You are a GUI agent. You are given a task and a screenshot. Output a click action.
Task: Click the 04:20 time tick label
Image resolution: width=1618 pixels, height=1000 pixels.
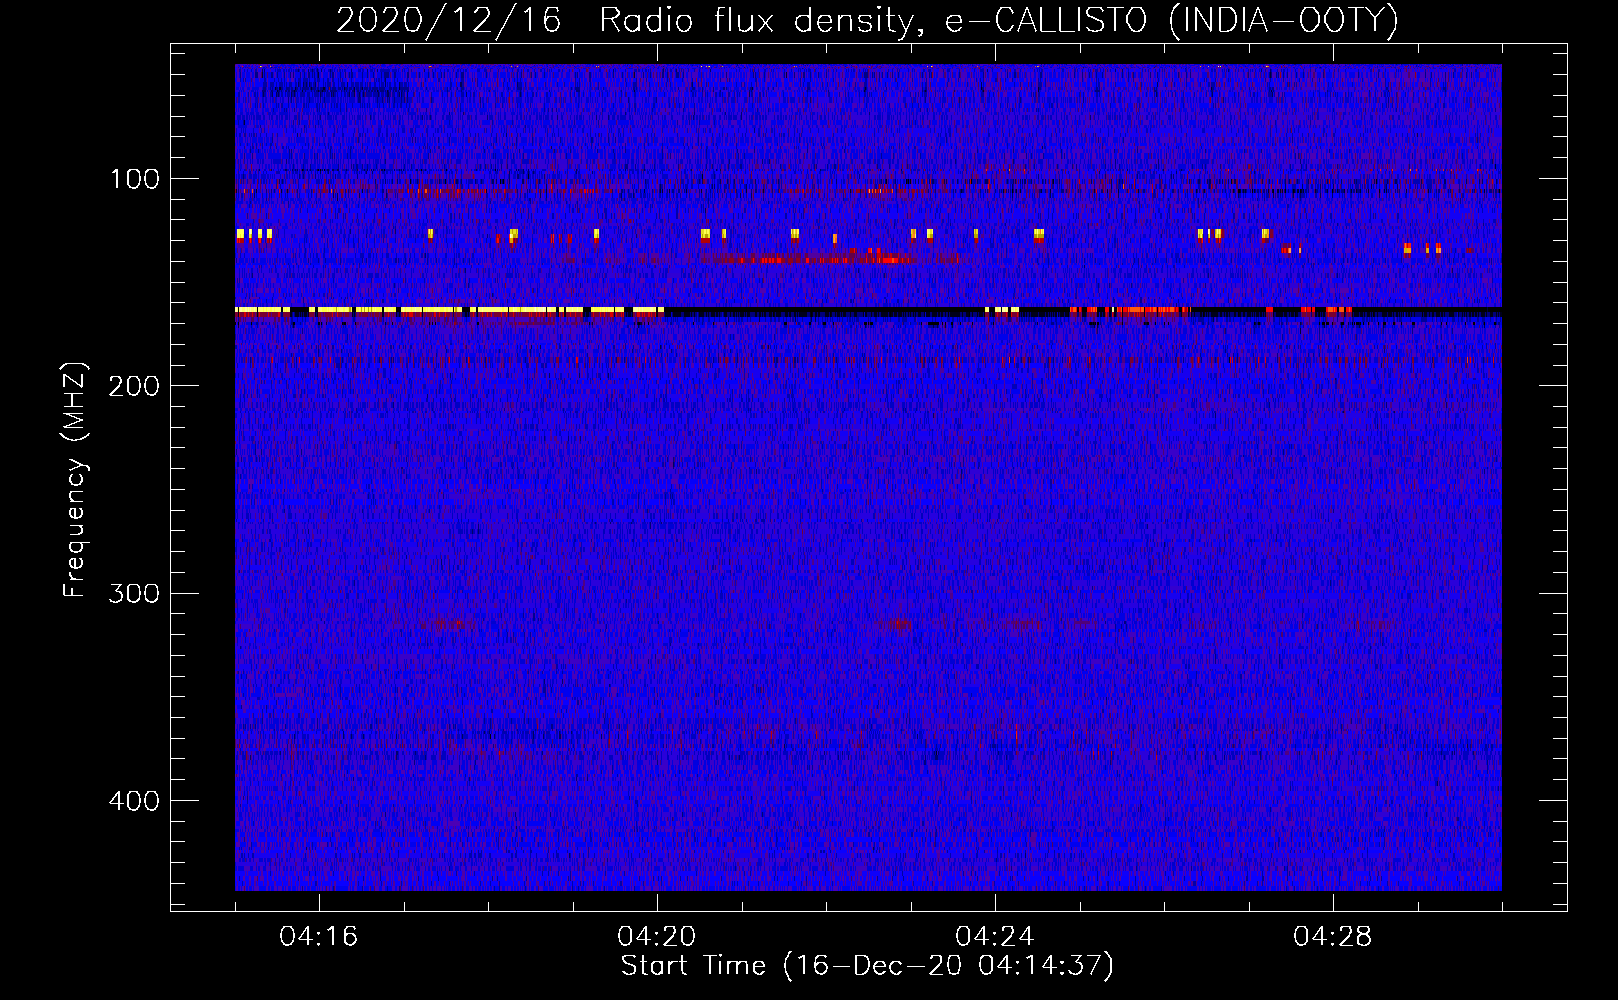tap(656, 937)
